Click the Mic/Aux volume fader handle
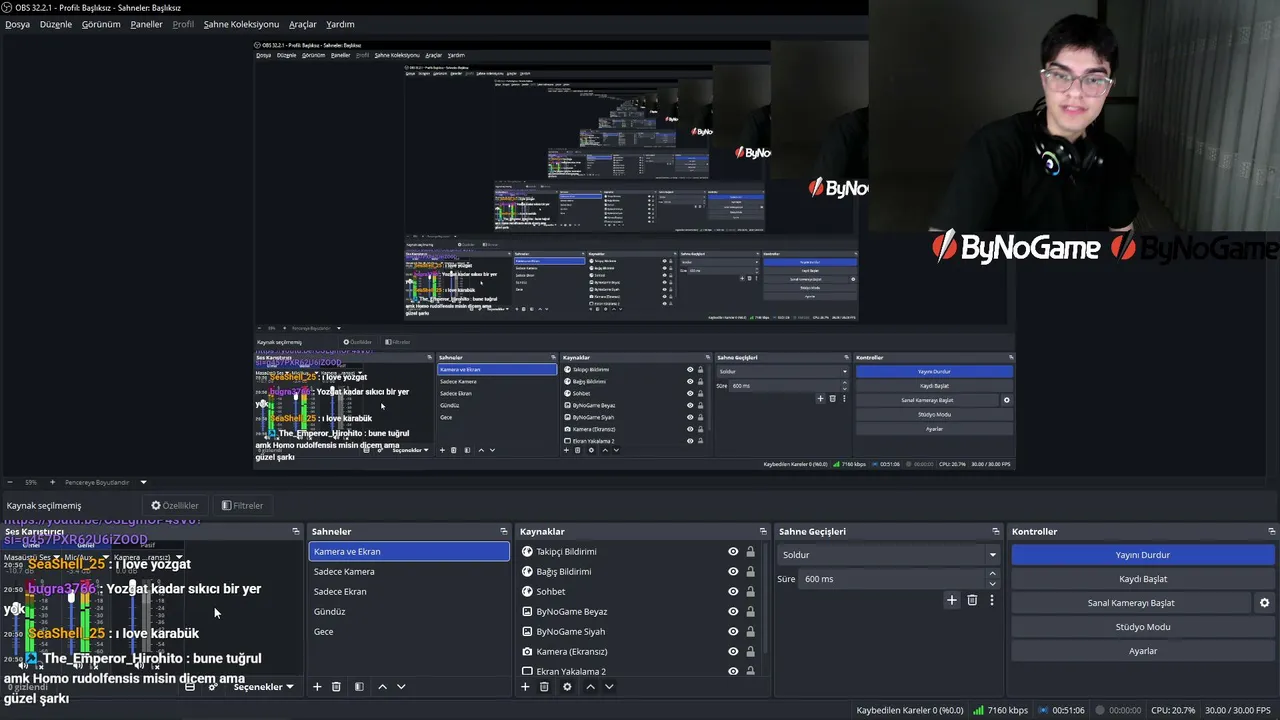Viewport: 1280px width, 720px height. coord(71,597)
